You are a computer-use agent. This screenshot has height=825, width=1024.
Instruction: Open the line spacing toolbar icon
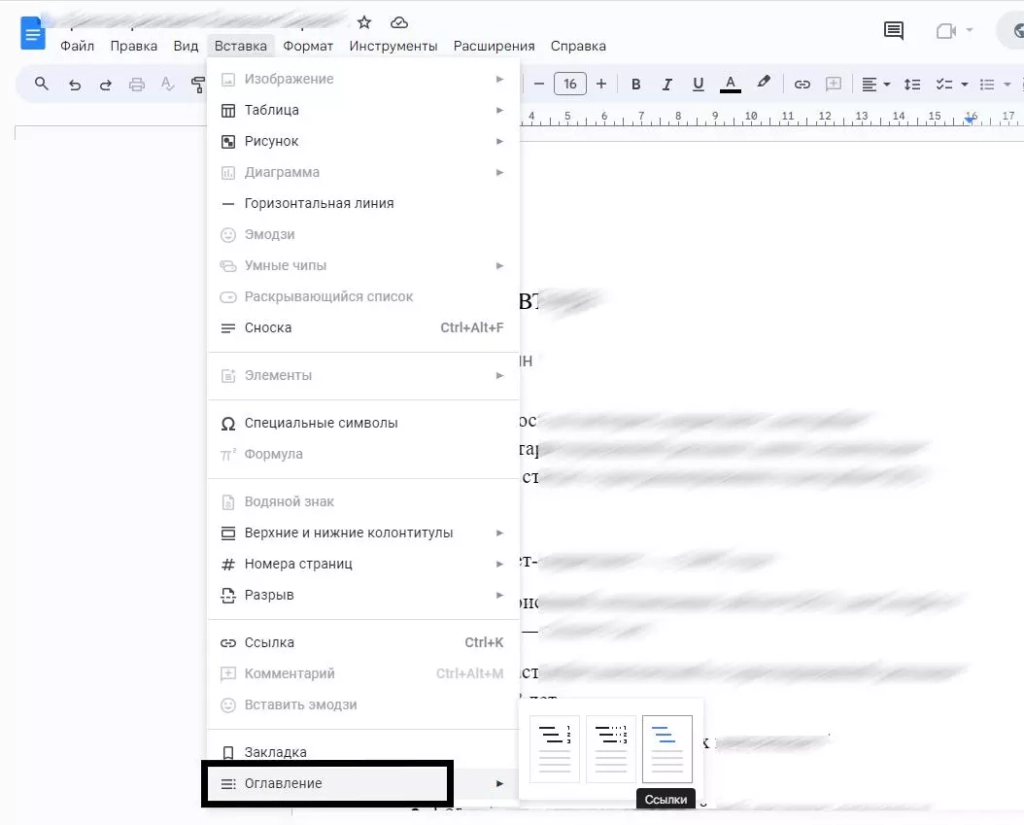click(911, 84)
